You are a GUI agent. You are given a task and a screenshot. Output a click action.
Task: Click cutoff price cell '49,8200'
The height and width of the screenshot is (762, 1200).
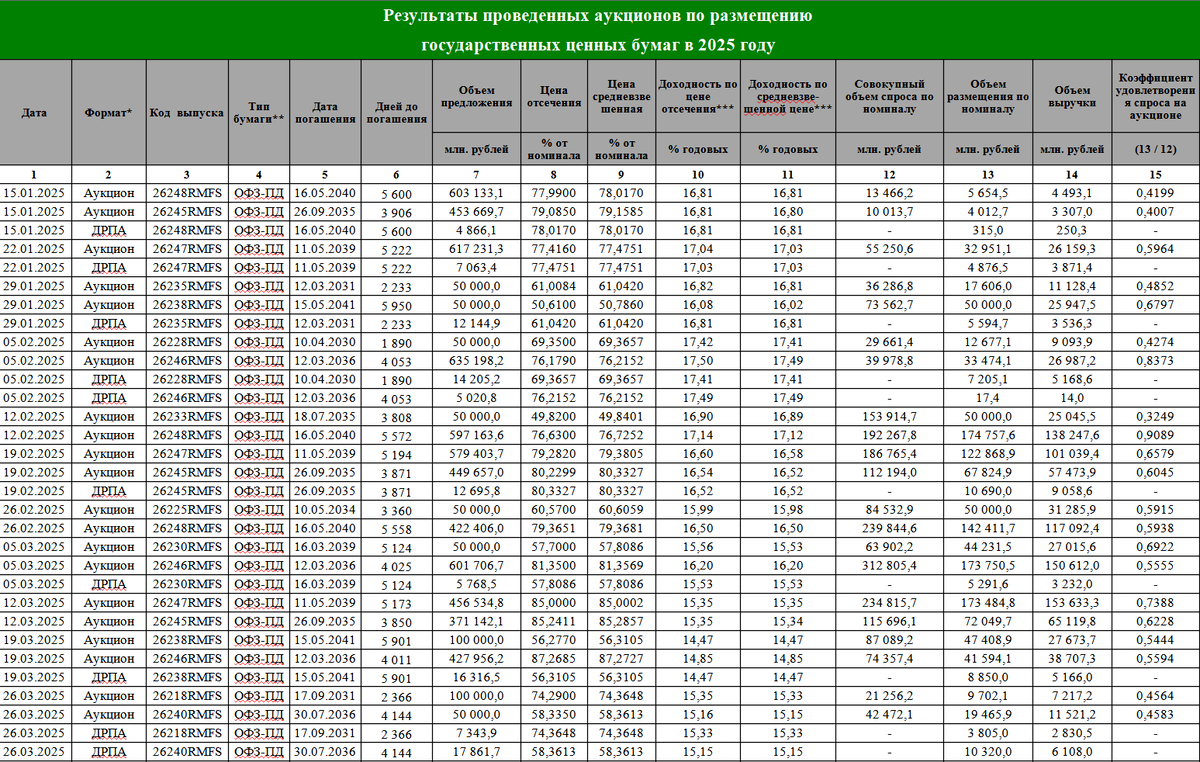click(x=553, y=416)
